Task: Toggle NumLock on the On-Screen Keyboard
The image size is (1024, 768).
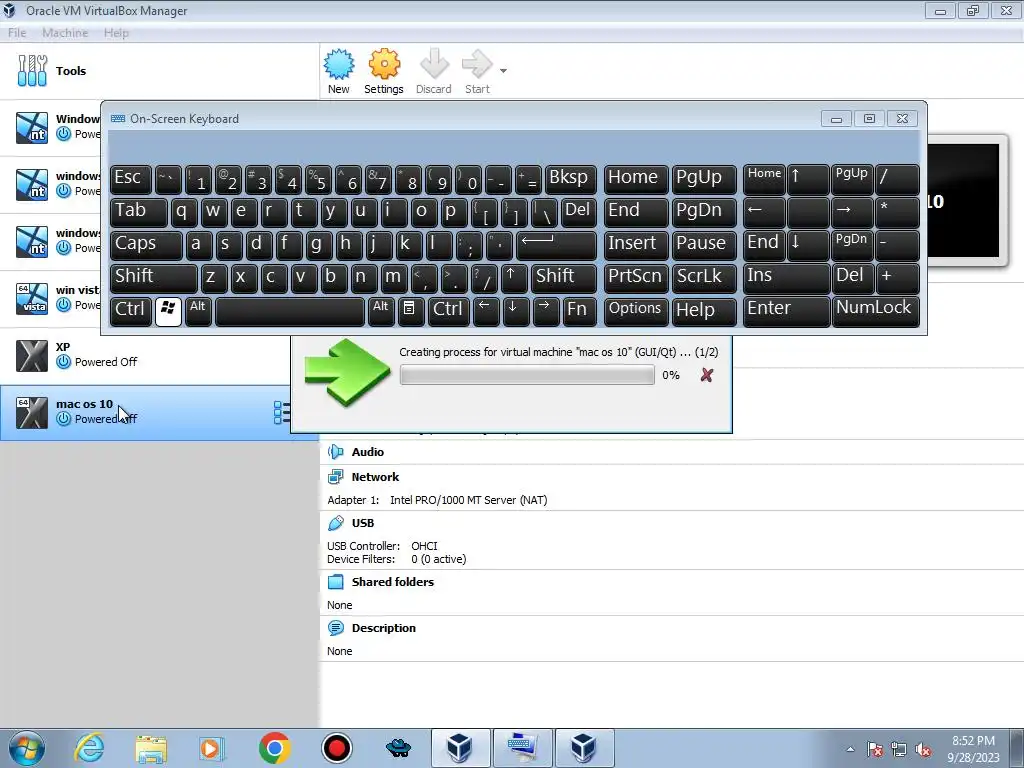Action: point(875,311)
